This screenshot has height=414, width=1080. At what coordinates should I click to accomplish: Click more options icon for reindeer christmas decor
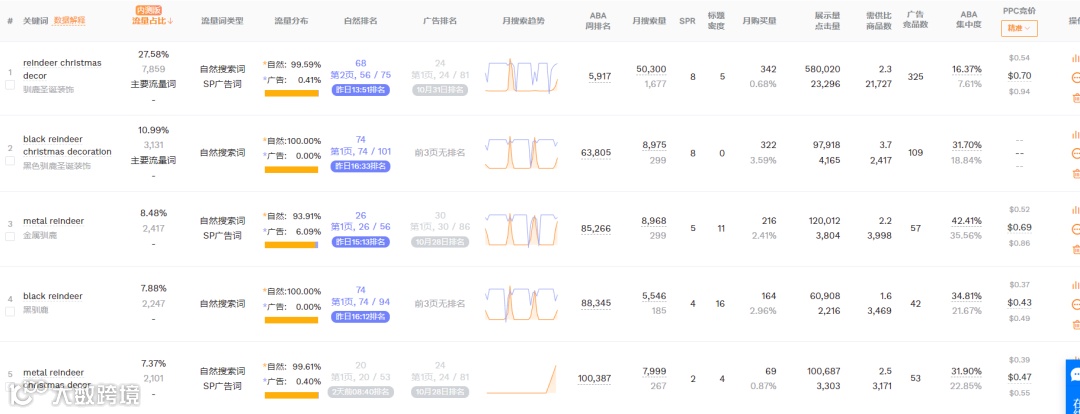pyautogui.click(x=1075, y=77)
